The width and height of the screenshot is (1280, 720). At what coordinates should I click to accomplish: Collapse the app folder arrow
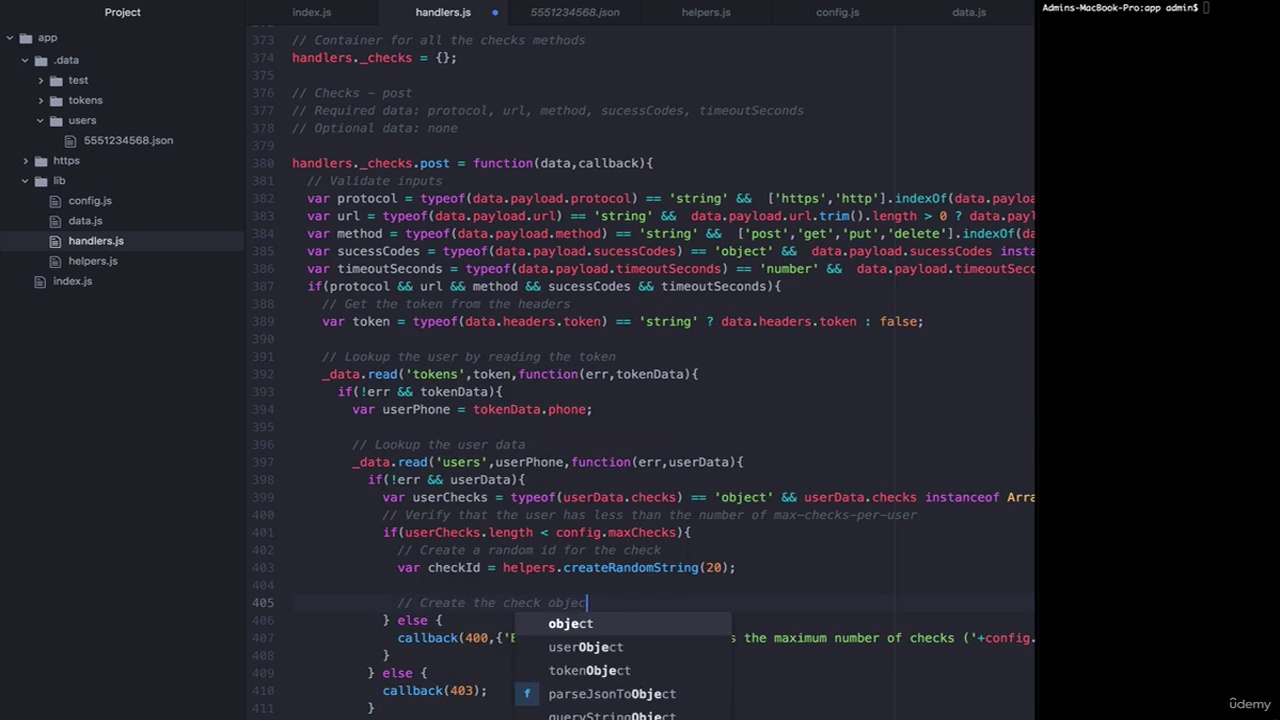(x=9, y=38)
